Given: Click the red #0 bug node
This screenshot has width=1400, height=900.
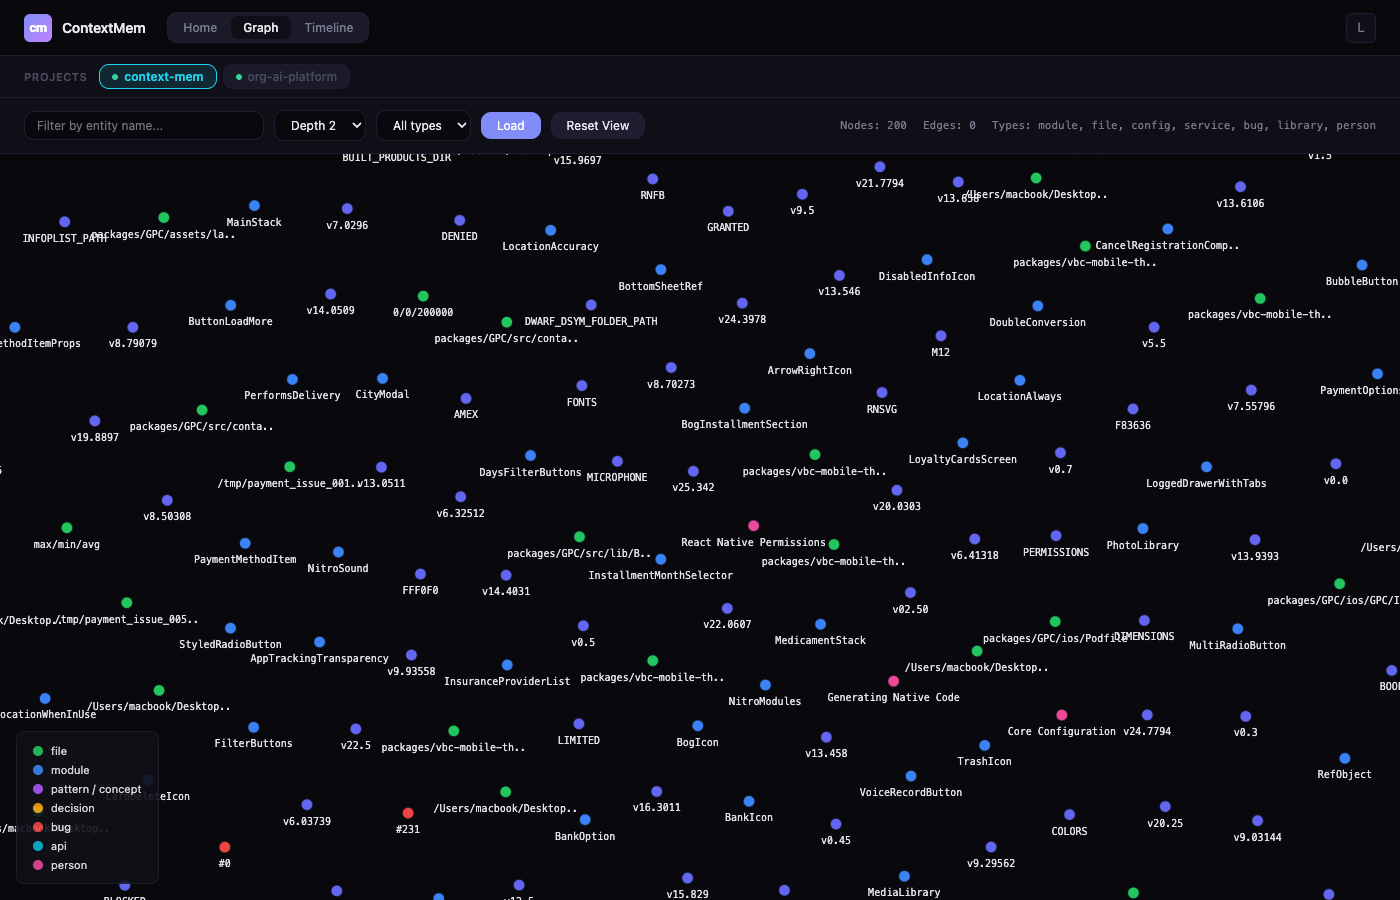Looking at the screenshot, I should 224,847.
